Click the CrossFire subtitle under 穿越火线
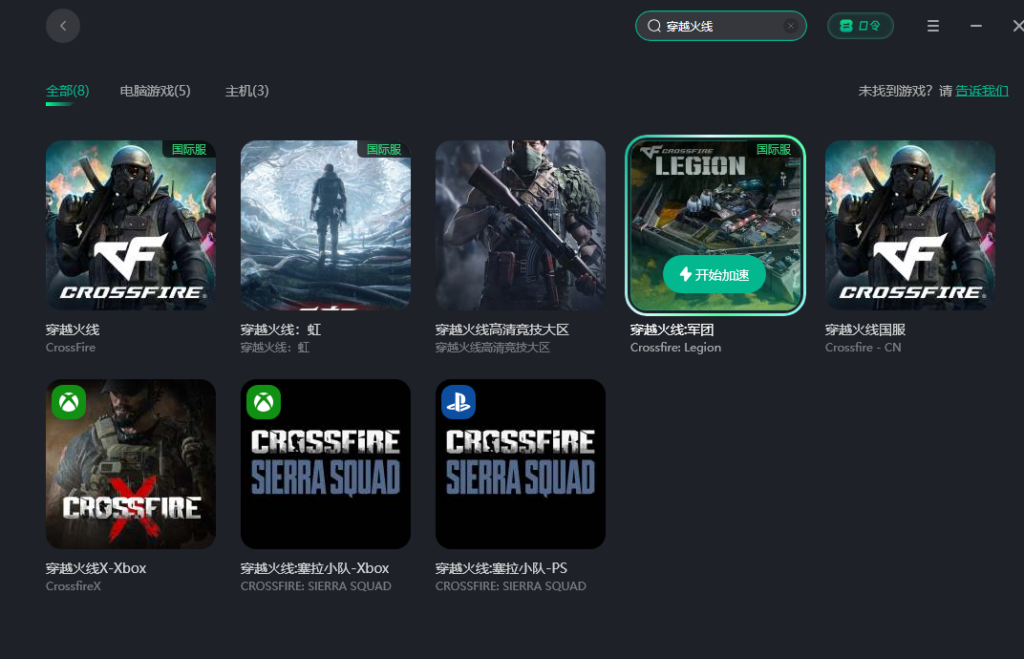 71,347
